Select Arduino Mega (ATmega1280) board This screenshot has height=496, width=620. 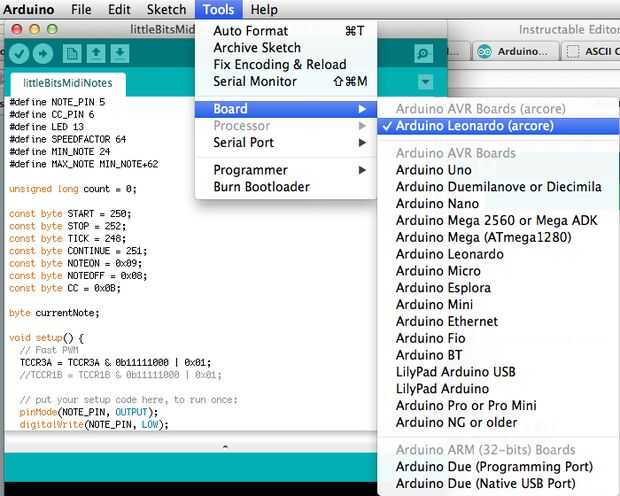click(498, 237)
